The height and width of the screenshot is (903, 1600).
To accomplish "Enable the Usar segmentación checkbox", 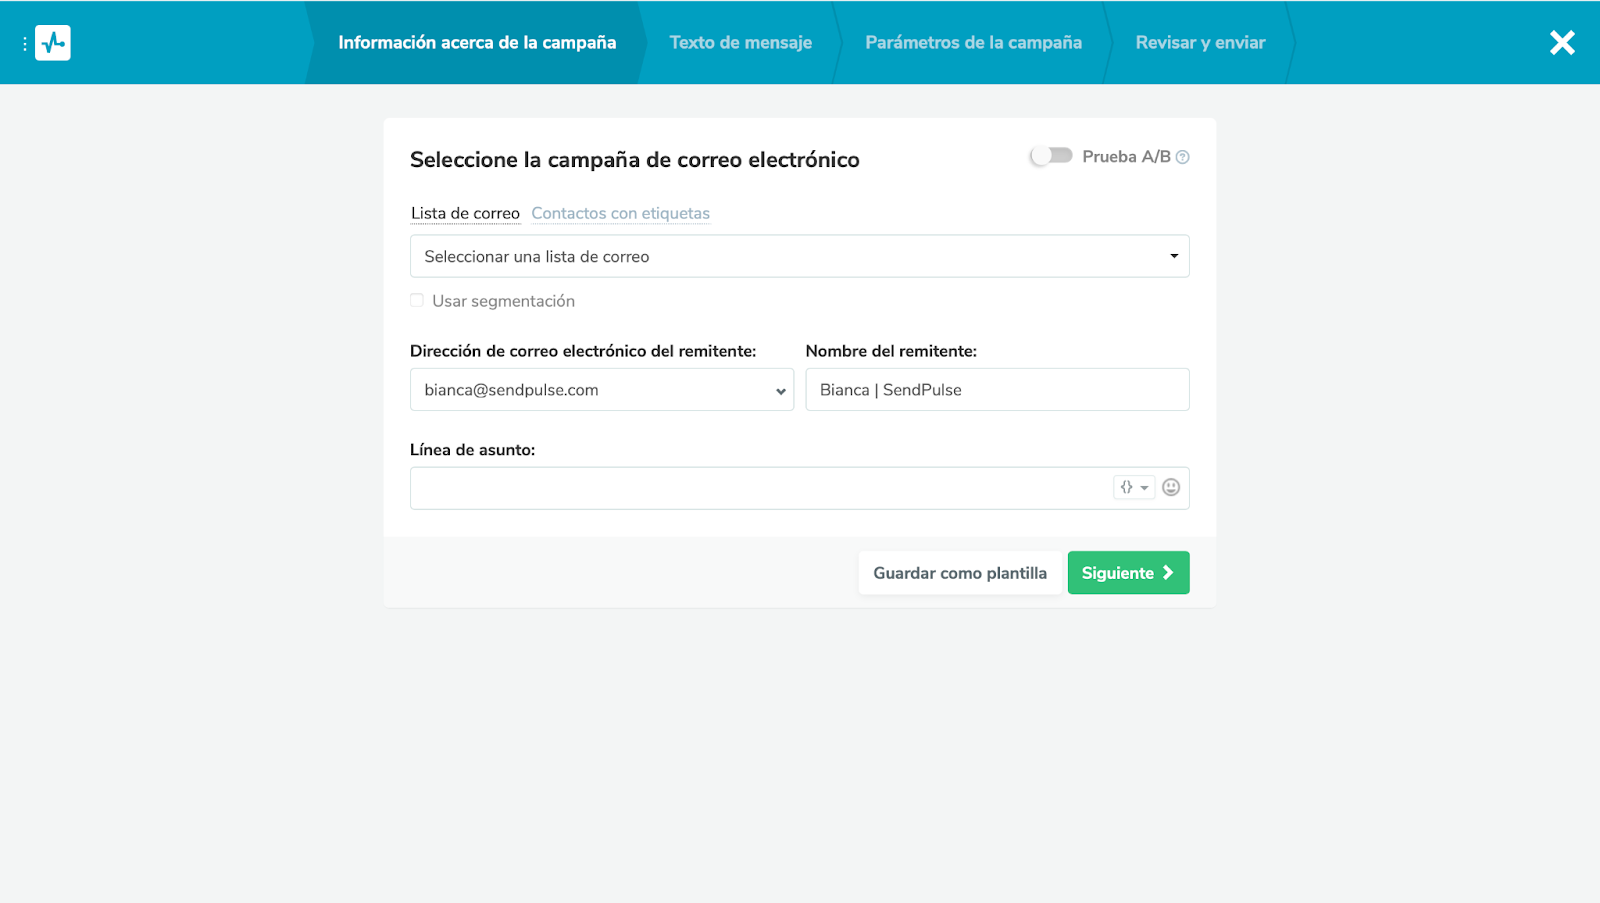I will pos(417,301).
